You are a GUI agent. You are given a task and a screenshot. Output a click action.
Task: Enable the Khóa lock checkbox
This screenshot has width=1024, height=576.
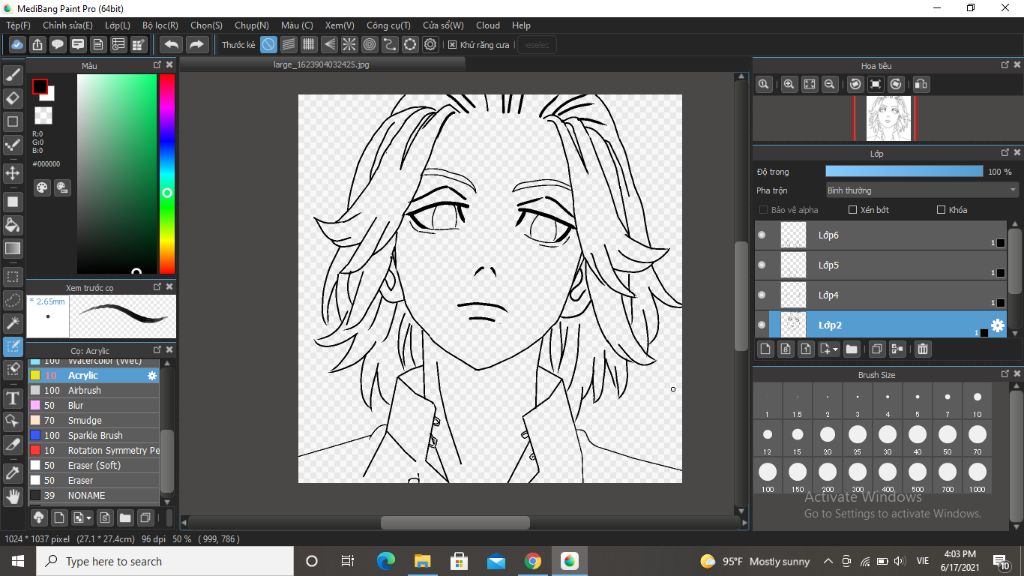(941, 210)
